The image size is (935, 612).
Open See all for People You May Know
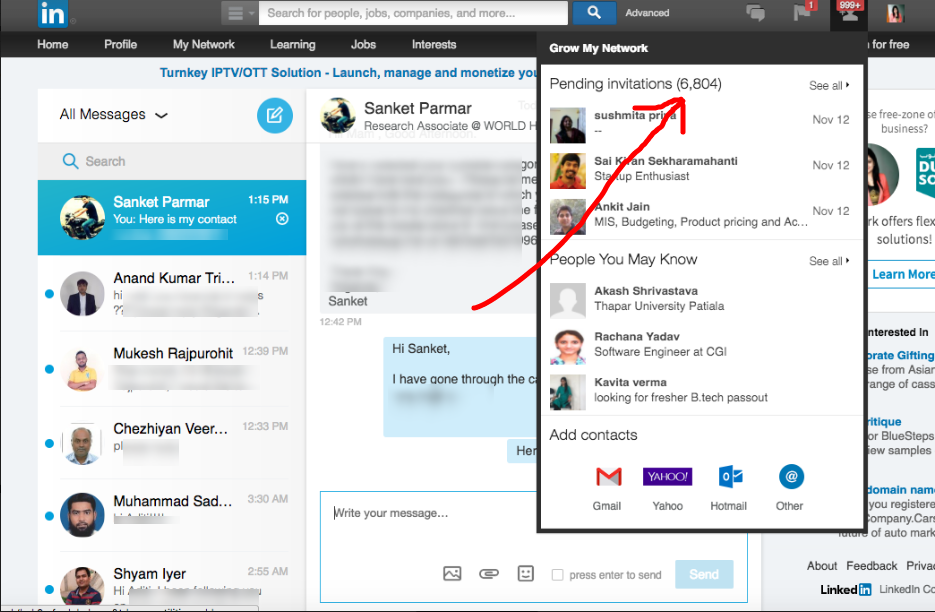827,260
